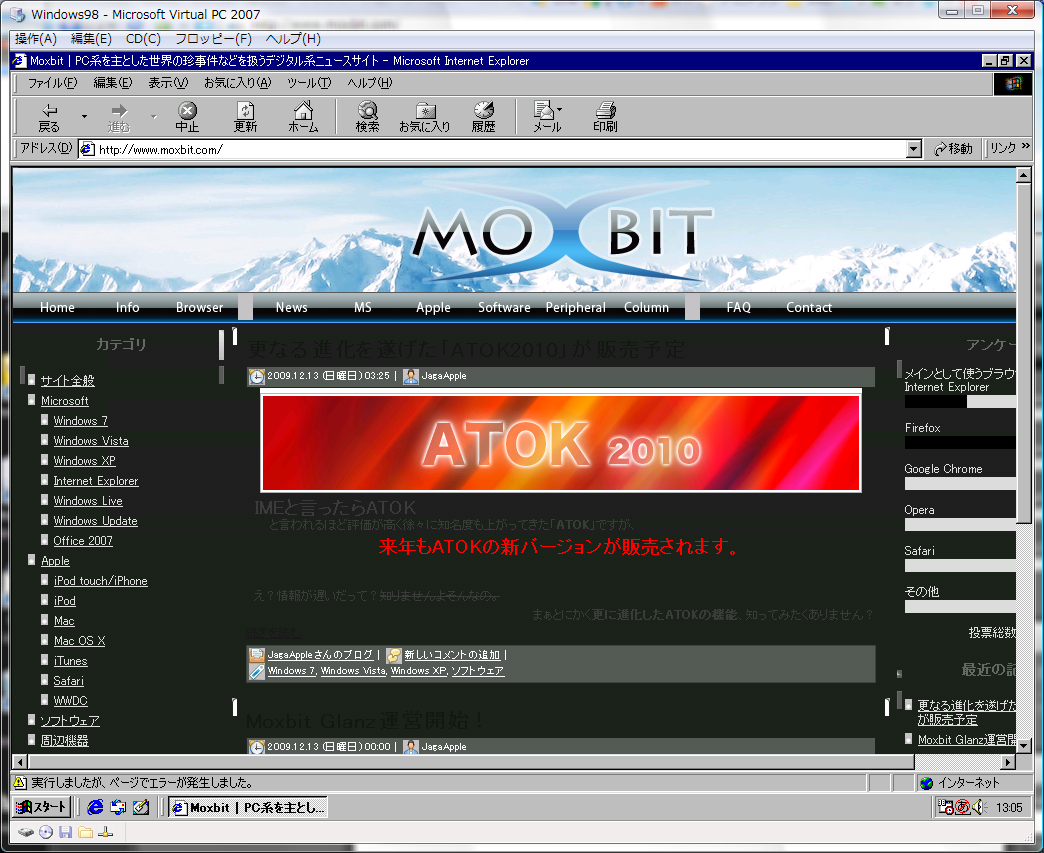Go to the home page via ホーム

(303, 118)
